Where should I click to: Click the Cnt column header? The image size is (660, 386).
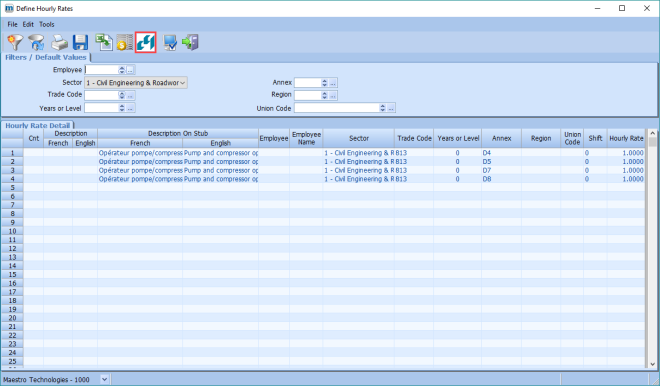point(34,138)
